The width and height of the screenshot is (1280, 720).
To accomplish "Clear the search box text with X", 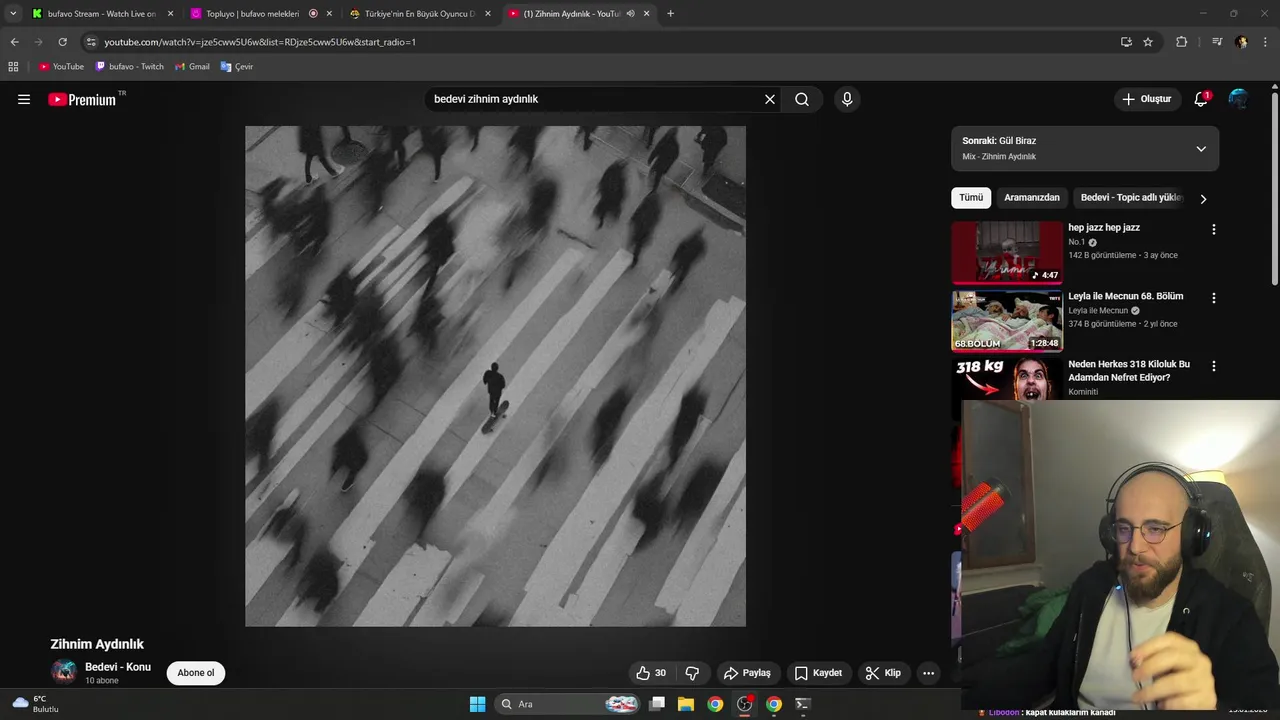I will click(x=770, y=99).
